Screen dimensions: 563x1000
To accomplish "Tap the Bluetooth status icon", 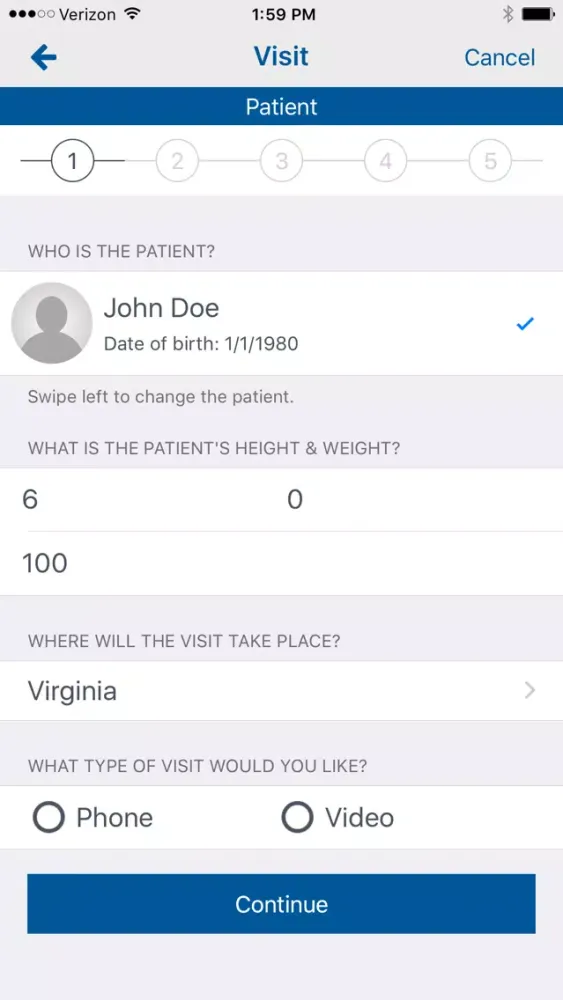I will click(508, 14).
